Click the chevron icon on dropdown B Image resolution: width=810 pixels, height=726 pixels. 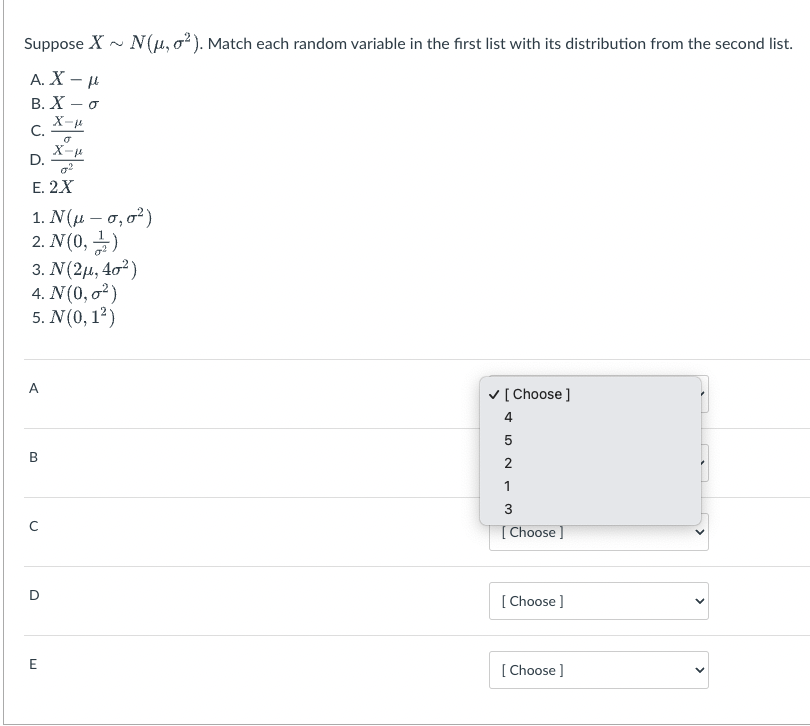tap(701, 463)
